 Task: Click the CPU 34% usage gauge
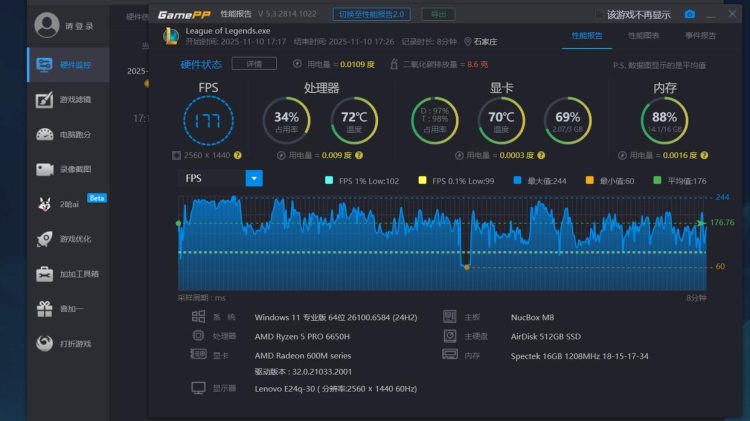pos(287,121)
